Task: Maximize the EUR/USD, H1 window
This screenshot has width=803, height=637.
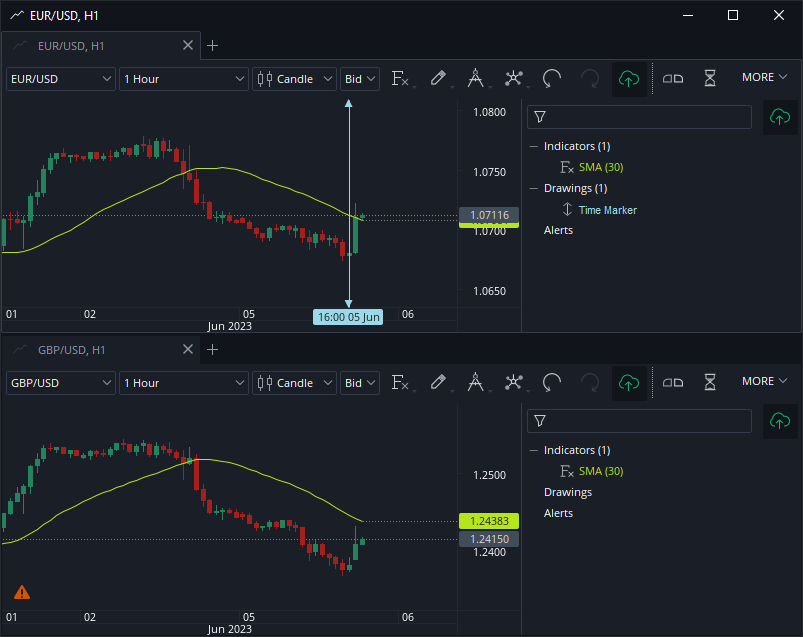Action: pos(733,15)
